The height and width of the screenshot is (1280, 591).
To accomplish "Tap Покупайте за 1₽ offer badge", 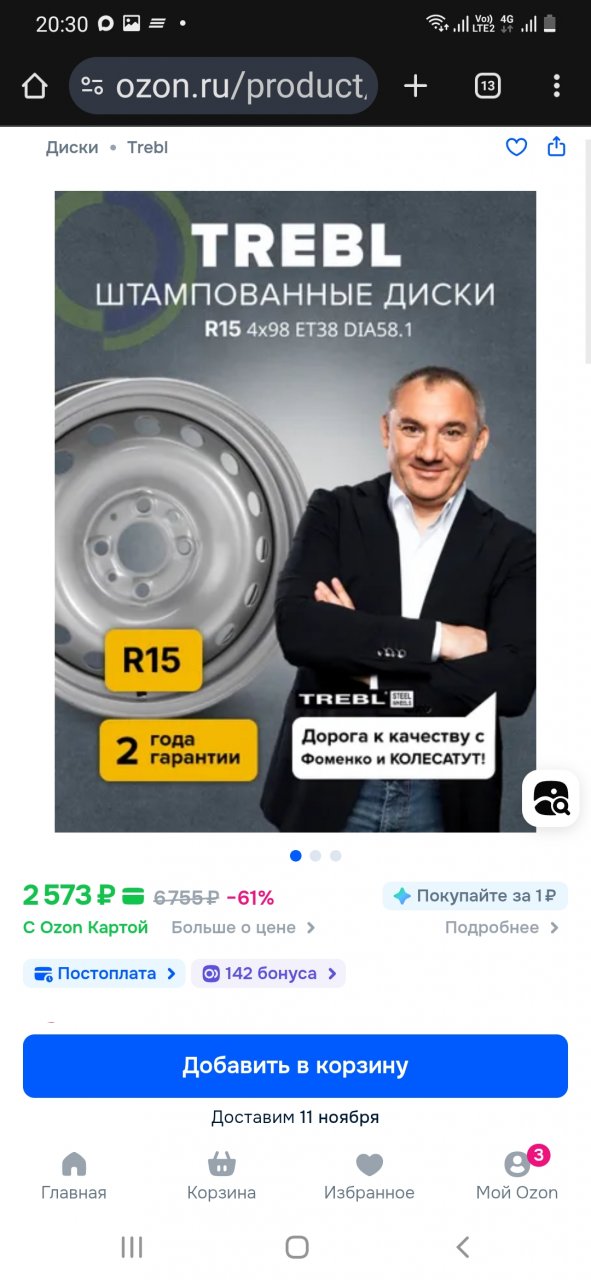I will 475,896.
